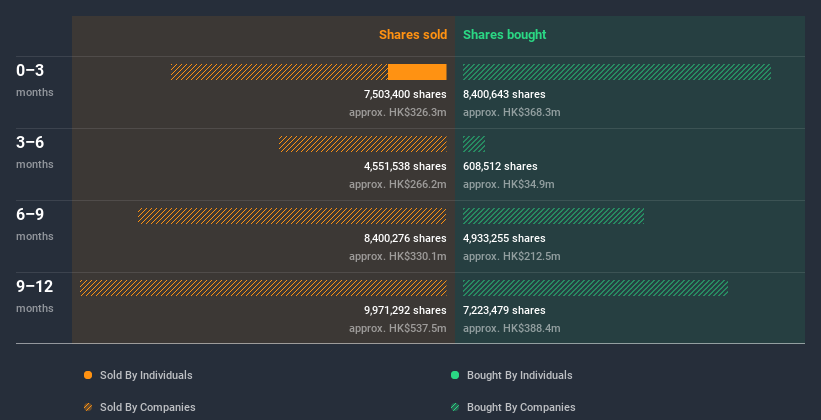
Task: Click the 0–3 months row label
Action: tap(35, 80)
